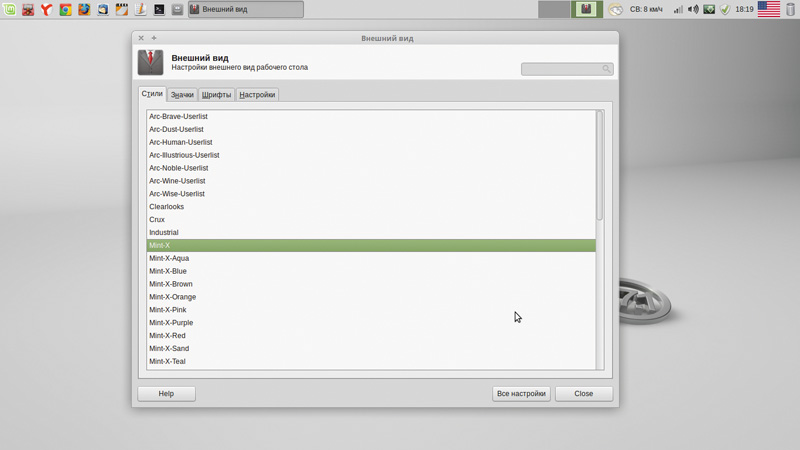800x450 pixels.
Task: Focus the search field in Внешний вид
Action: coord(567,69)
